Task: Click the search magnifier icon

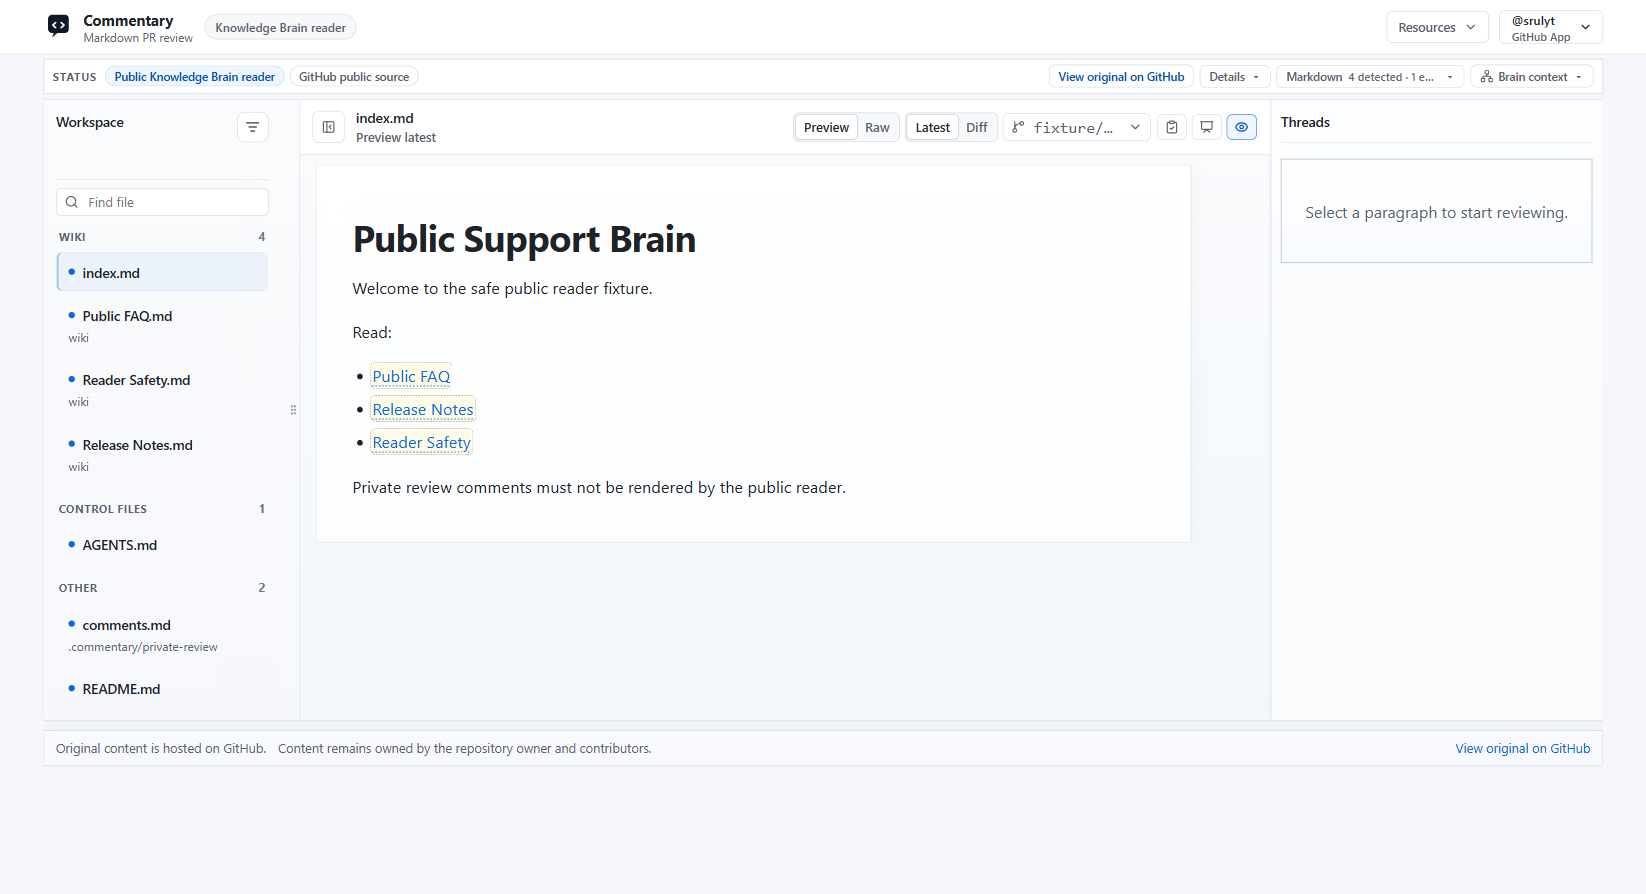Action: (x=72, y=202)
